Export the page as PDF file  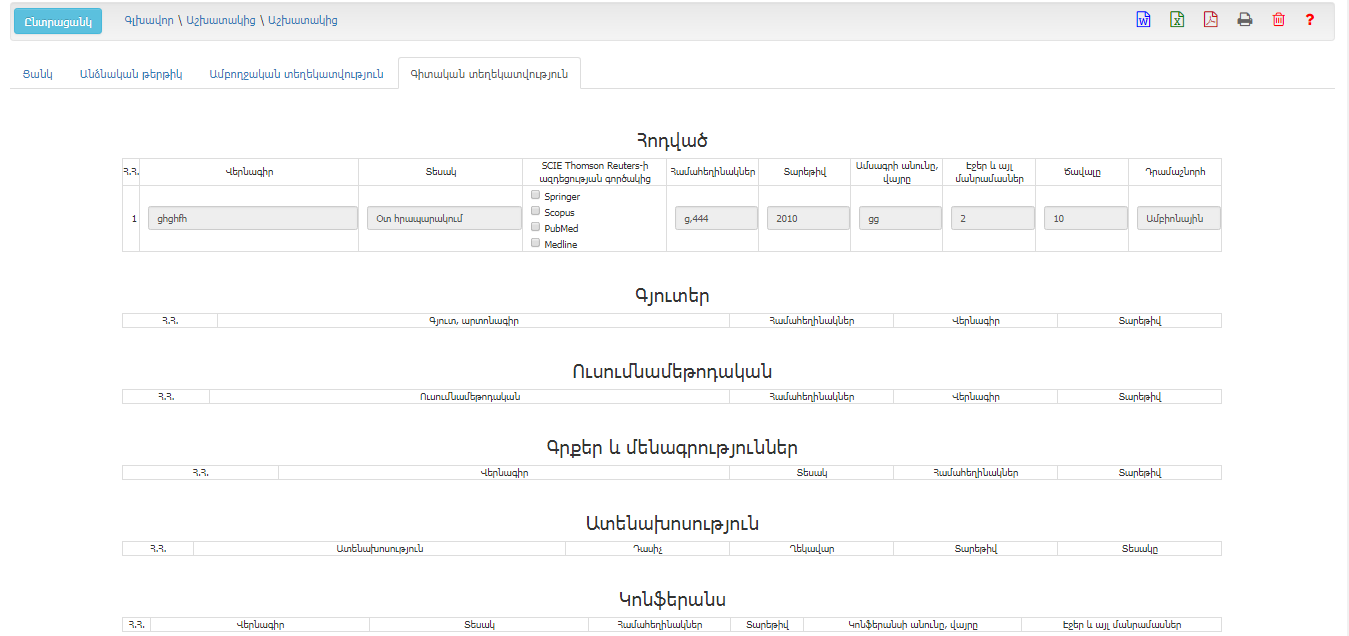1210,20
